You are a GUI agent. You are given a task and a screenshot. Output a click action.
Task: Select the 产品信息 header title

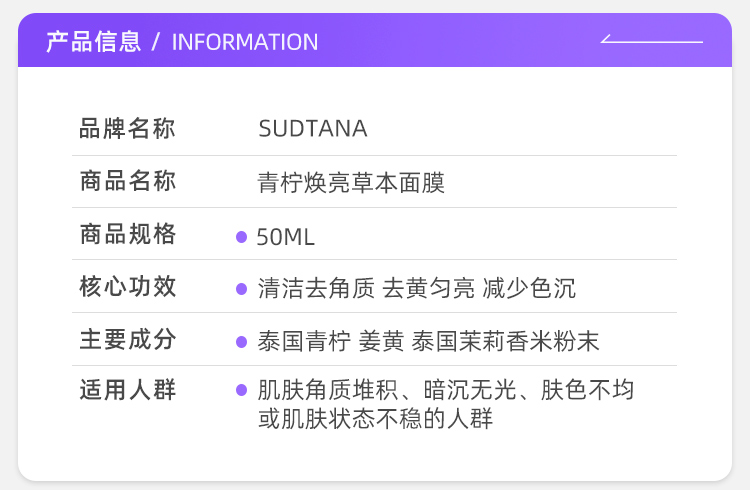[93, 42]
